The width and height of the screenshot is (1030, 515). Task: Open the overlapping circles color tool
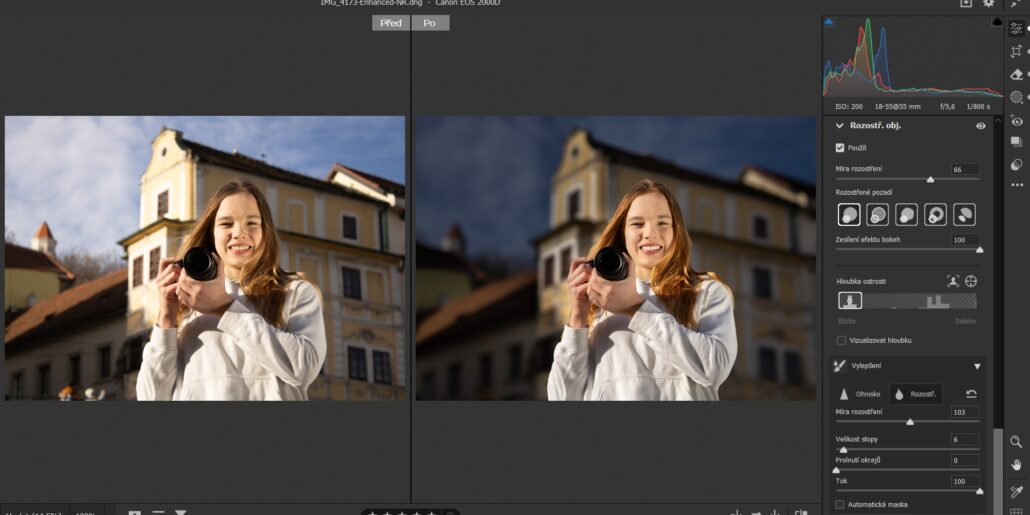click(x=1016, y=164)
